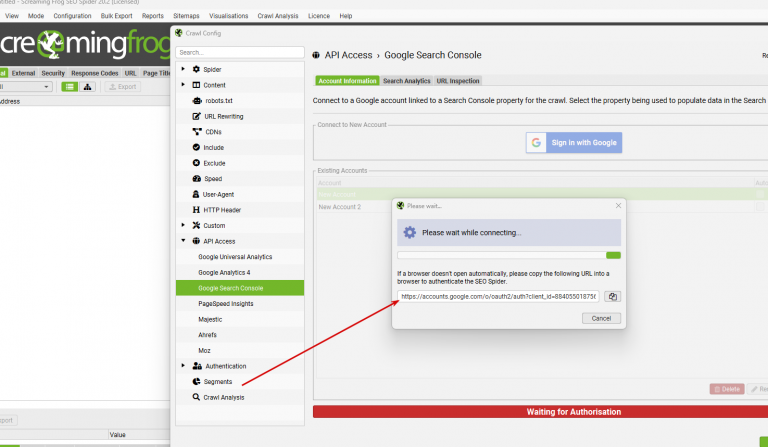Close the Please wait dialog

[x=618, y=206]
